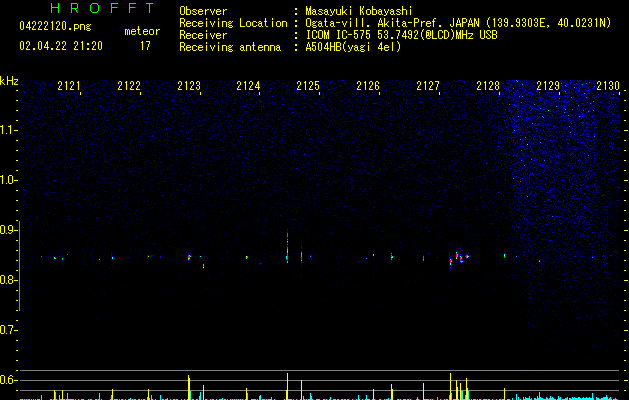
Task: Click the 2125 time marker
Action: [308, 86]
